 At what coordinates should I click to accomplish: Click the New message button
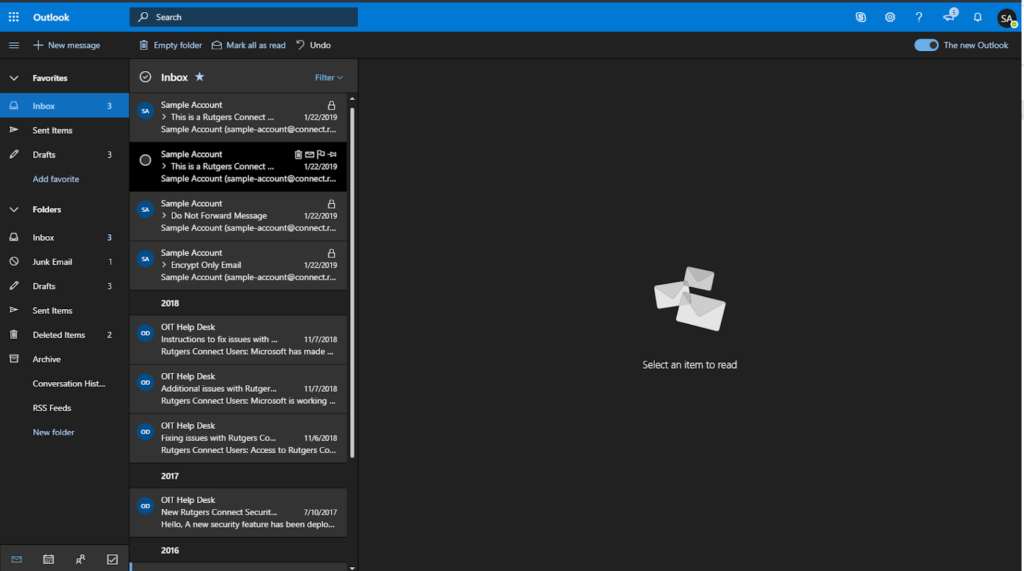click(x=67, y=45)
